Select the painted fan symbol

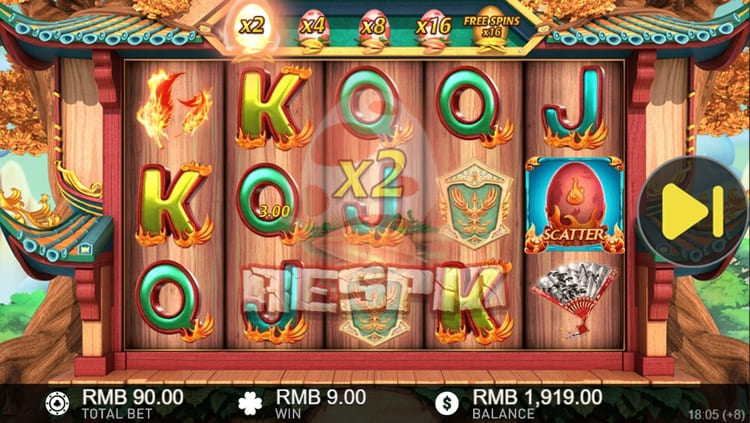coord(574,298)
